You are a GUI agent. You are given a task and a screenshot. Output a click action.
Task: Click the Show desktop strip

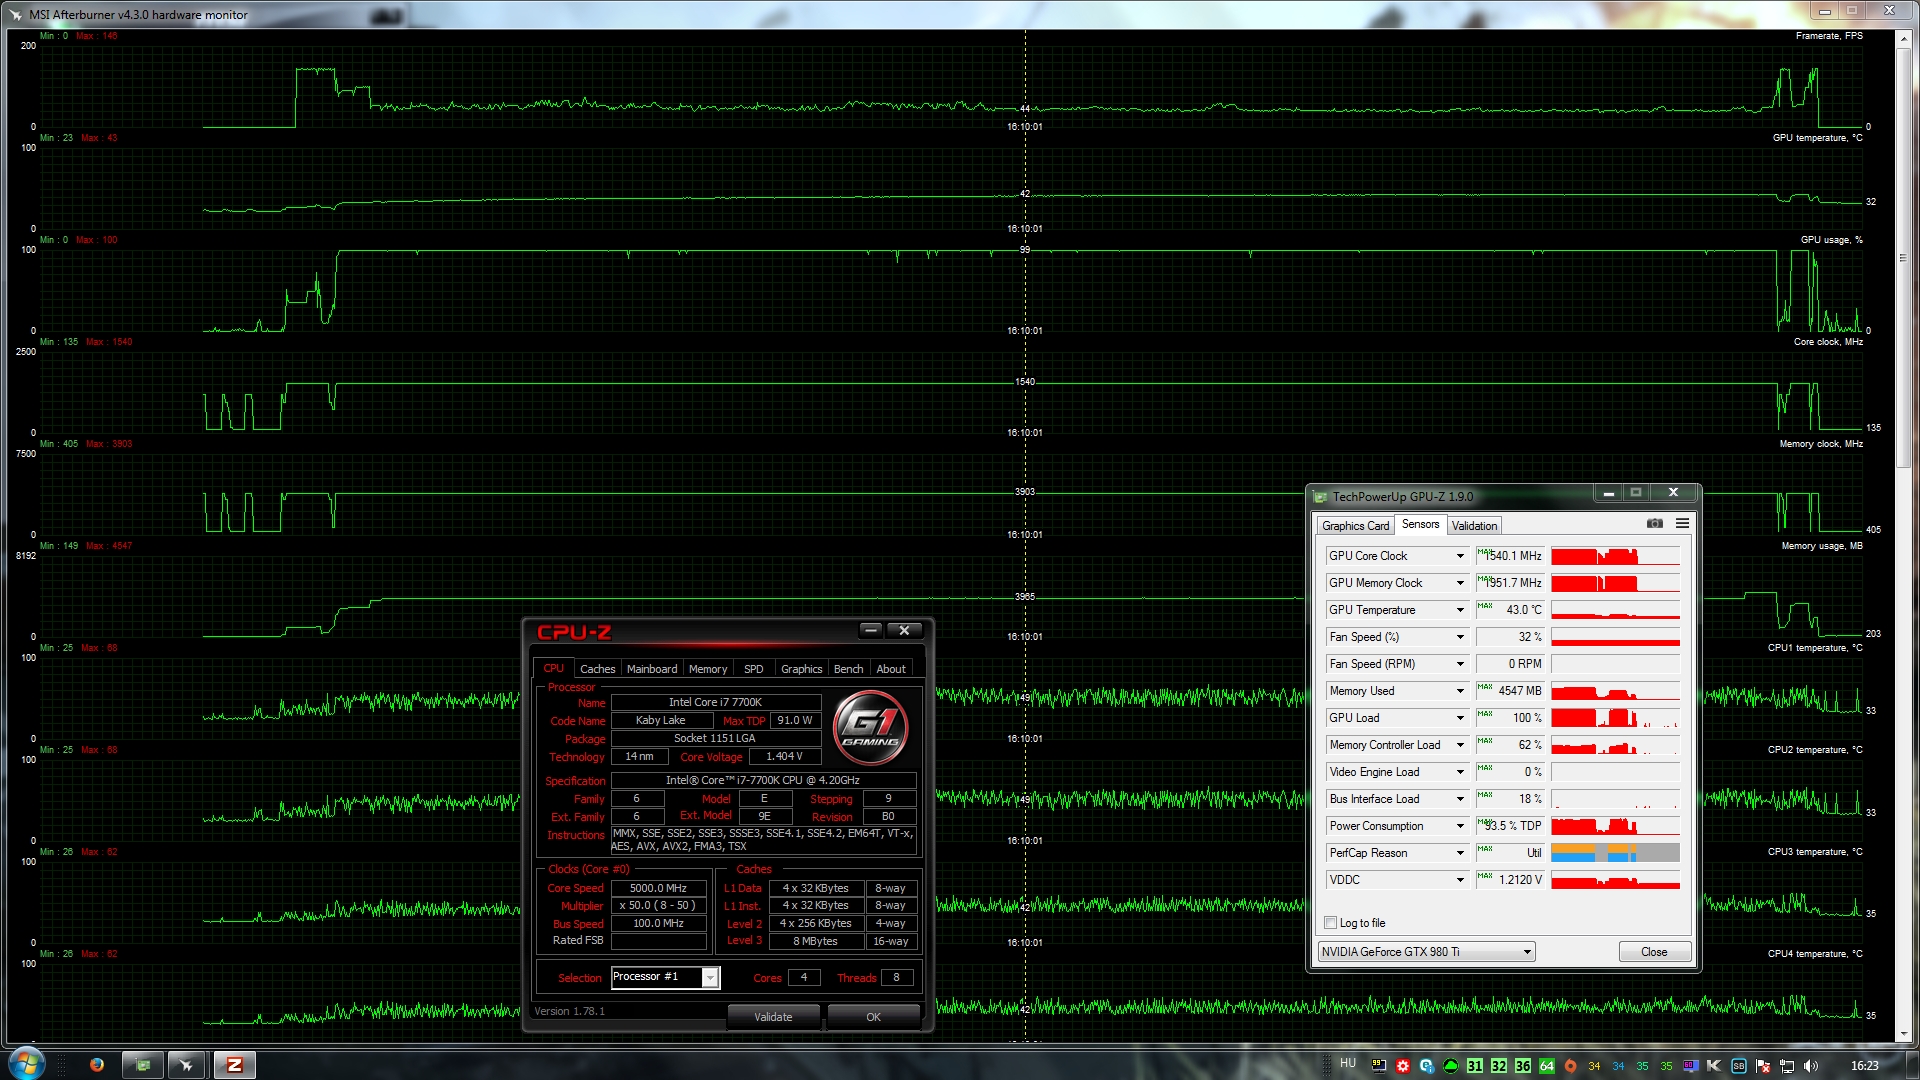[1912, 1065]
